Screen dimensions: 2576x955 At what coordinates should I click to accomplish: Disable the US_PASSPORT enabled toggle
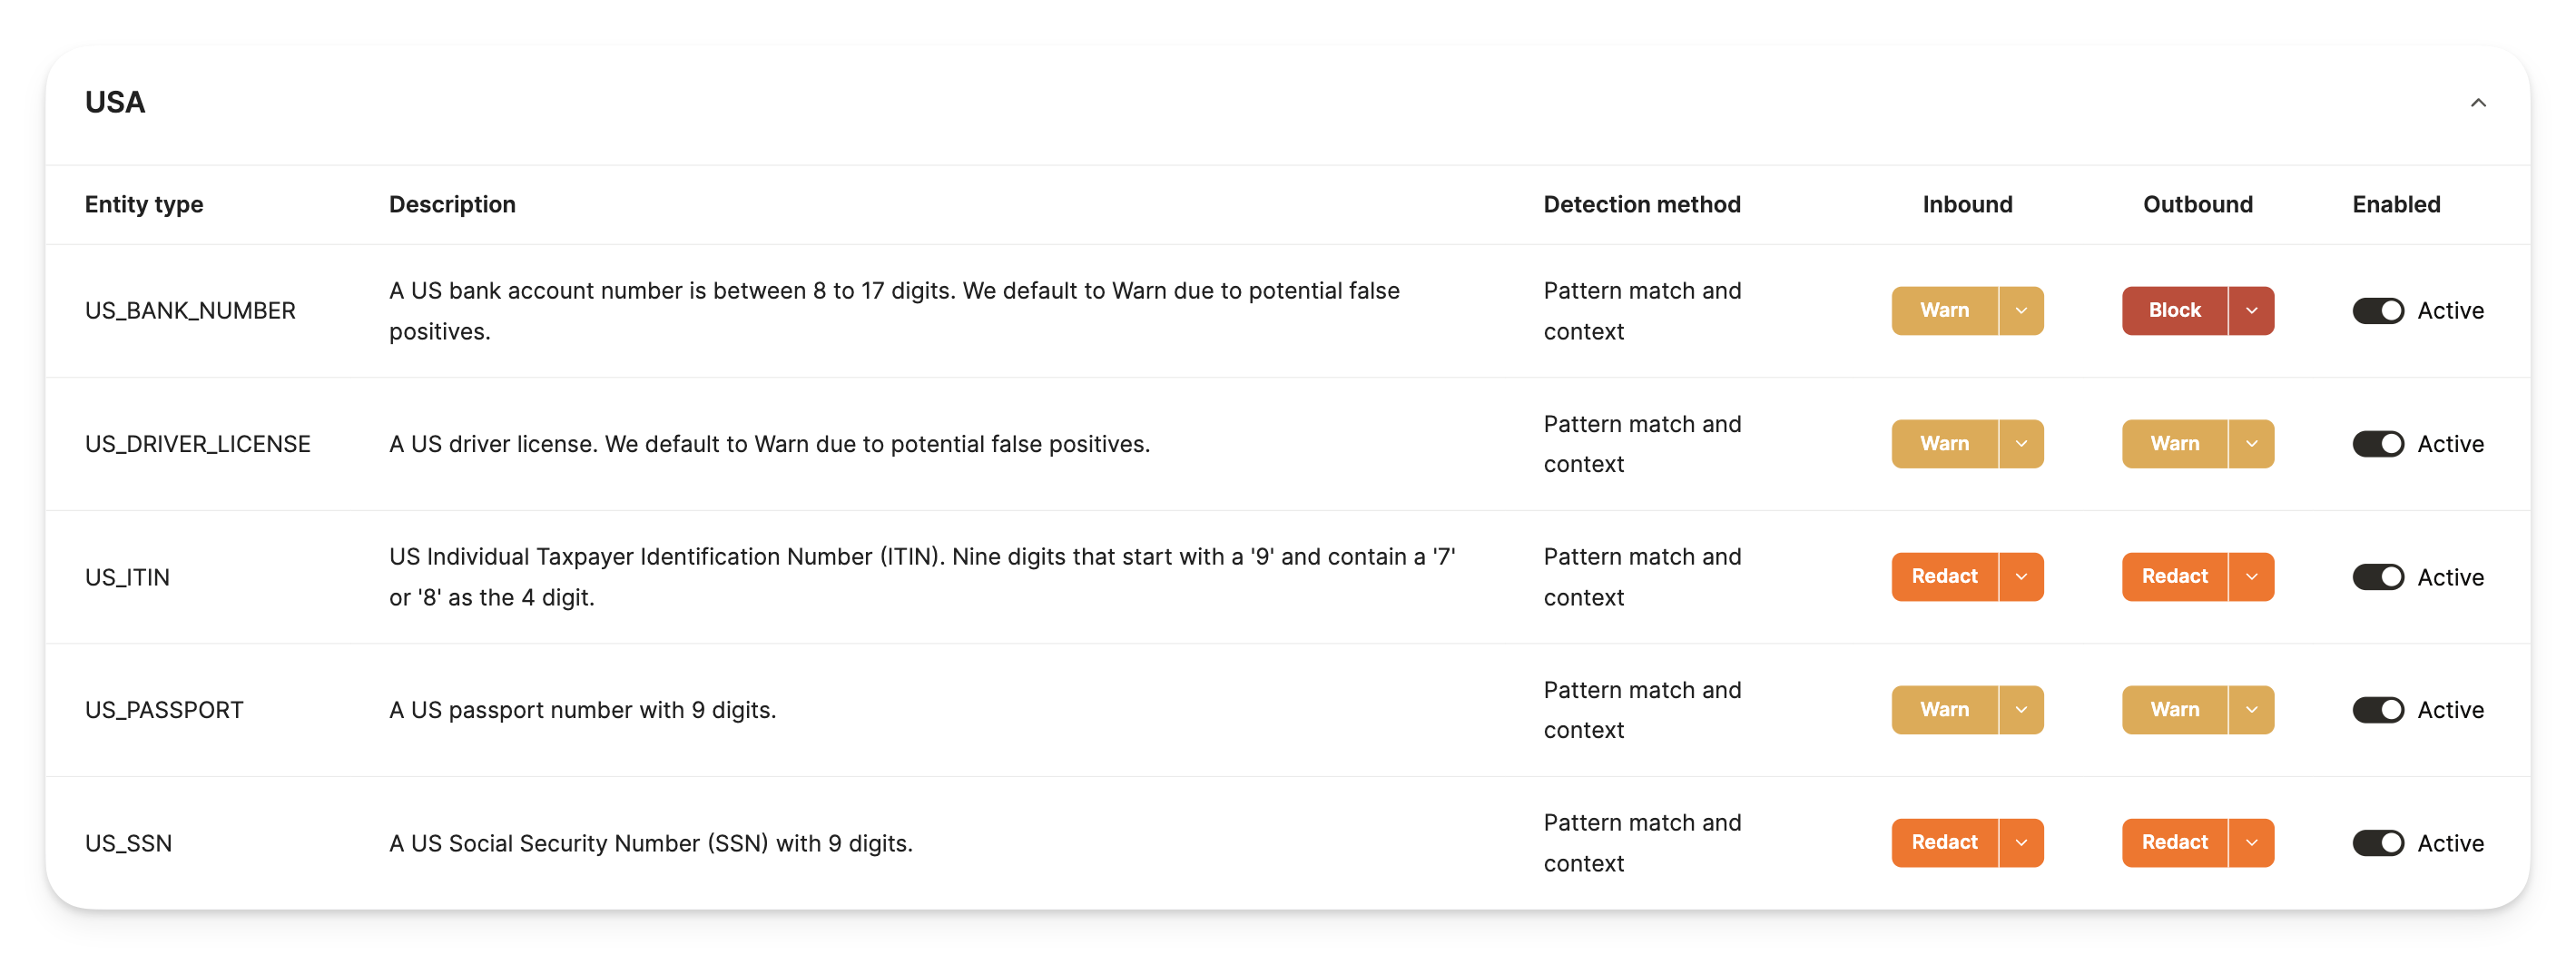click(x=2378, y=710)
